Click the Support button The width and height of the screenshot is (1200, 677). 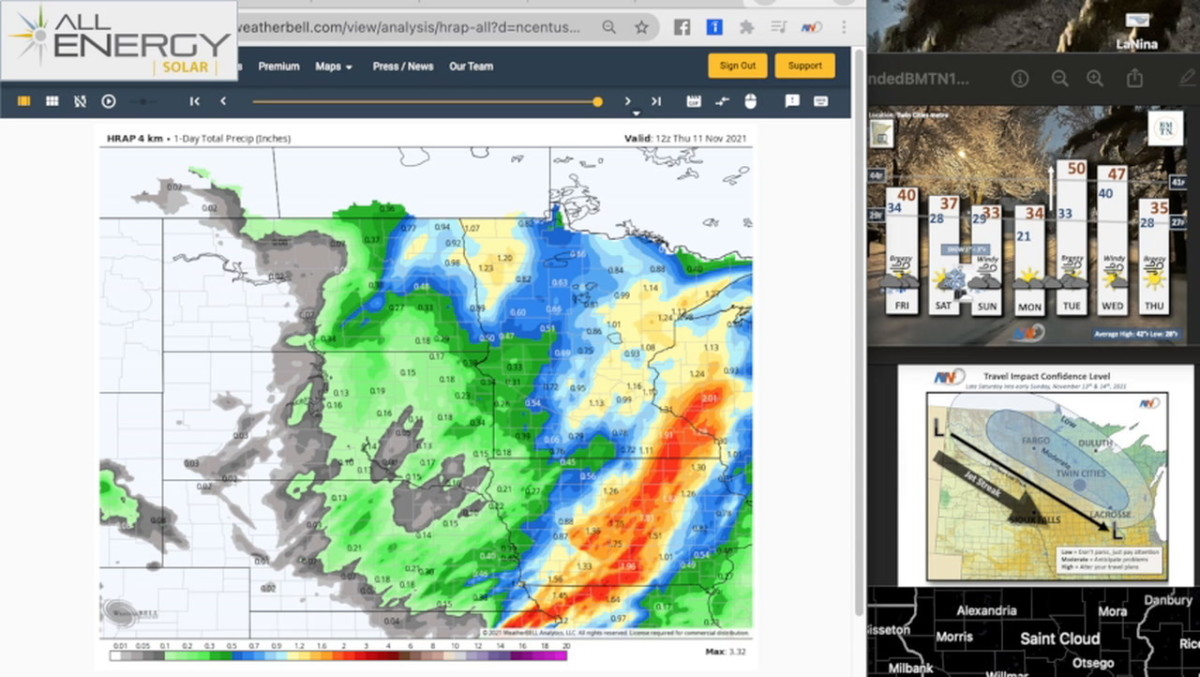point(804,64)
